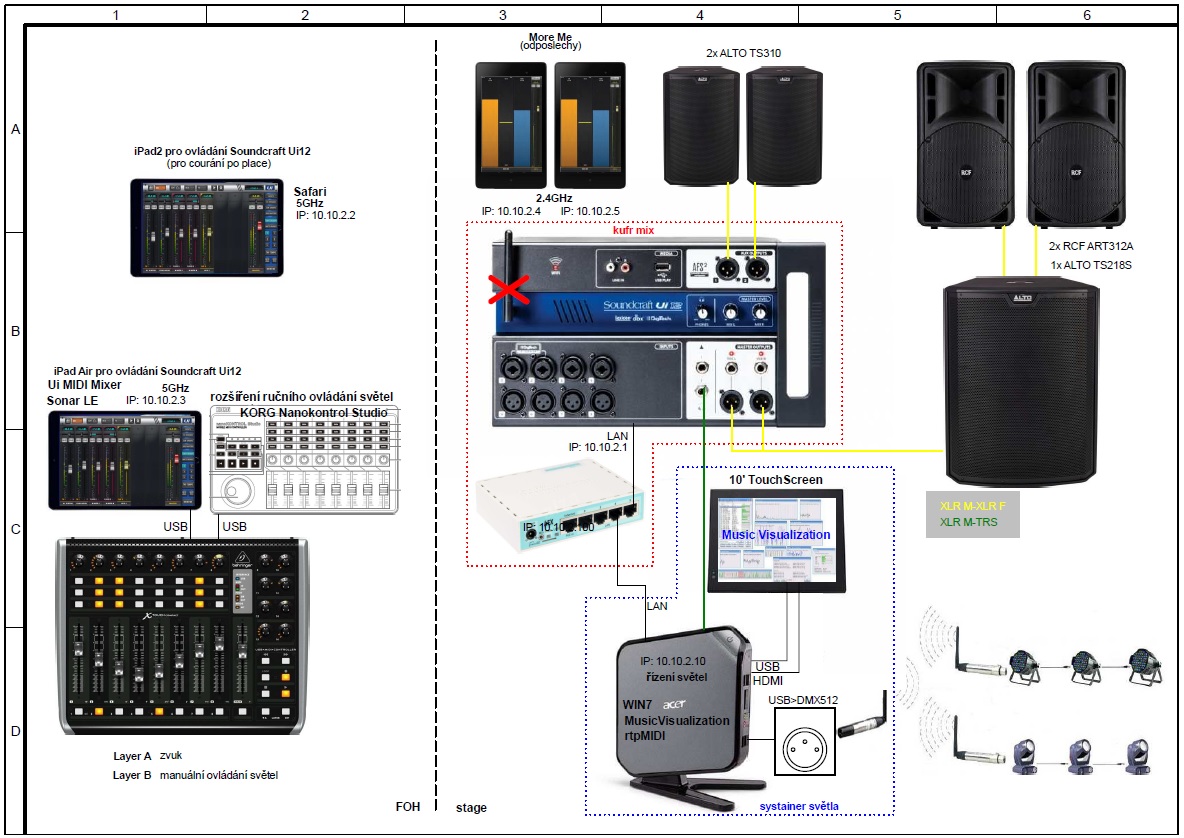Select the KORG Nanokontrol Studio controller
The height and width of the screenshot is (838, 1184).
[x=305, y=460]
